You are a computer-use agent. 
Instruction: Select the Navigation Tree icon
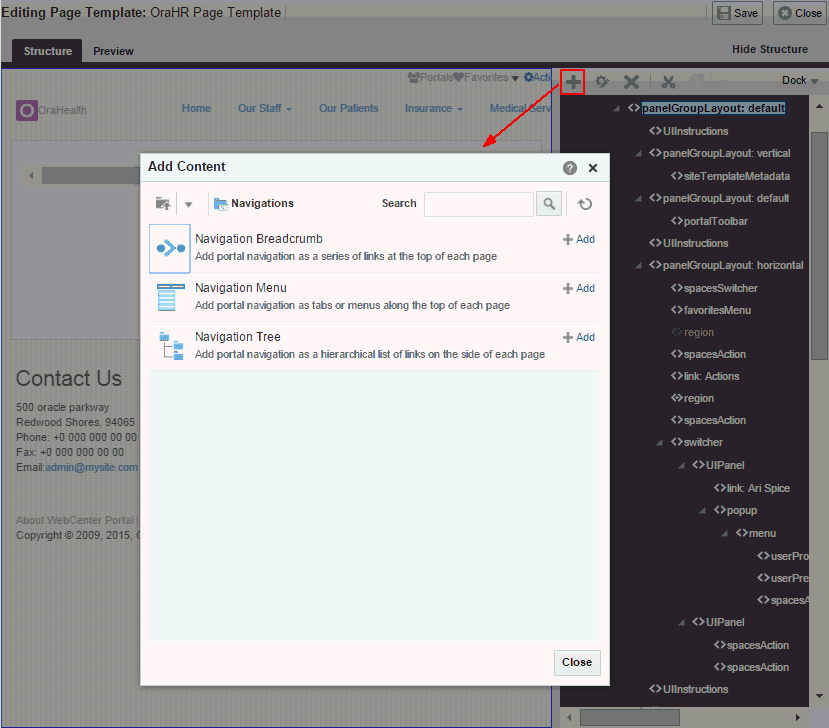click(x=171, y=346)
